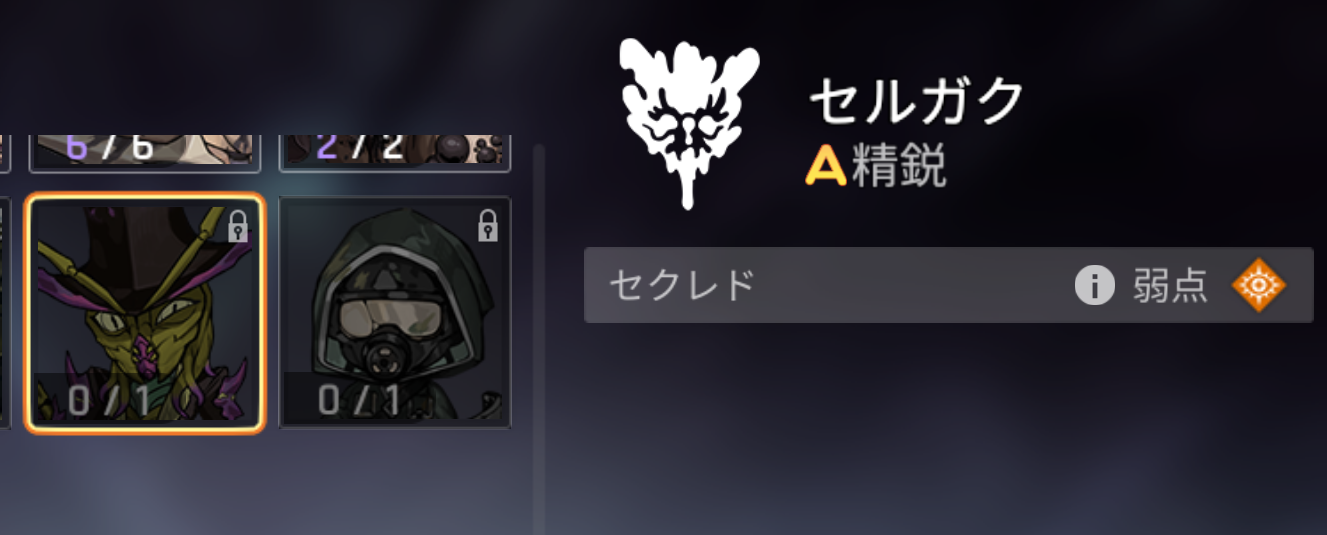The width and height of the screenshot is (1327, 535).
Task: Click the 精鋭 rank label
Action: pyautogui.click(x=899, y=168)
